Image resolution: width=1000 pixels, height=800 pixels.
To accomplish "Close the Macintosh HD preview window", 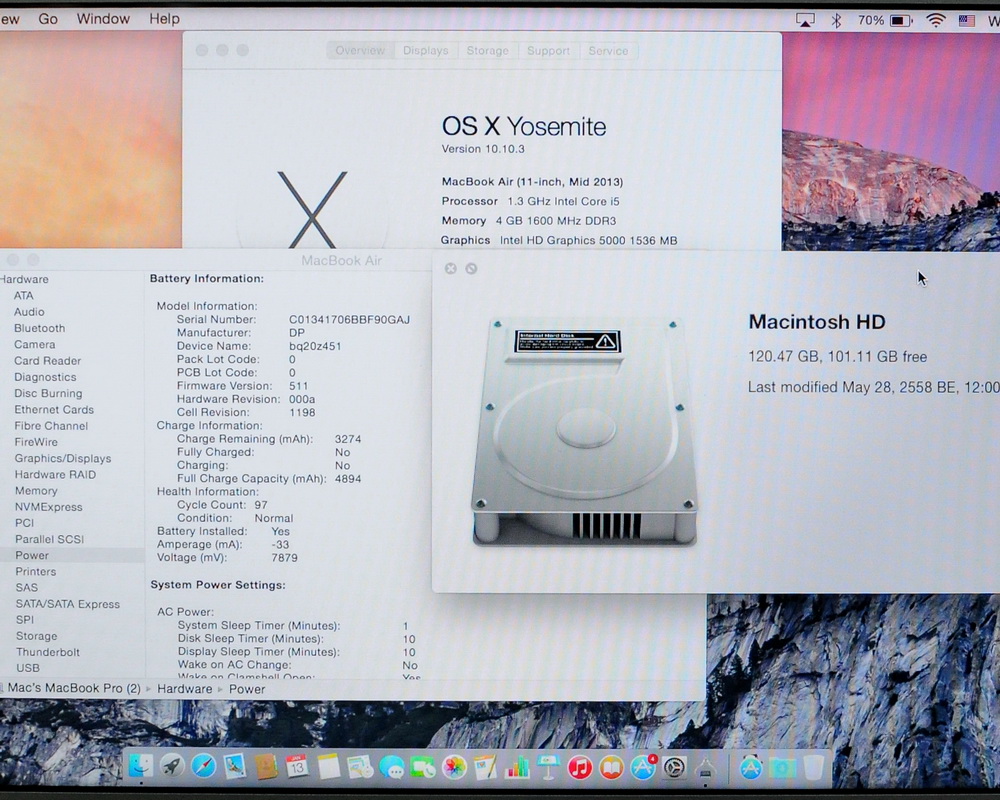I will pyautogui.click(x=450, y=269).
